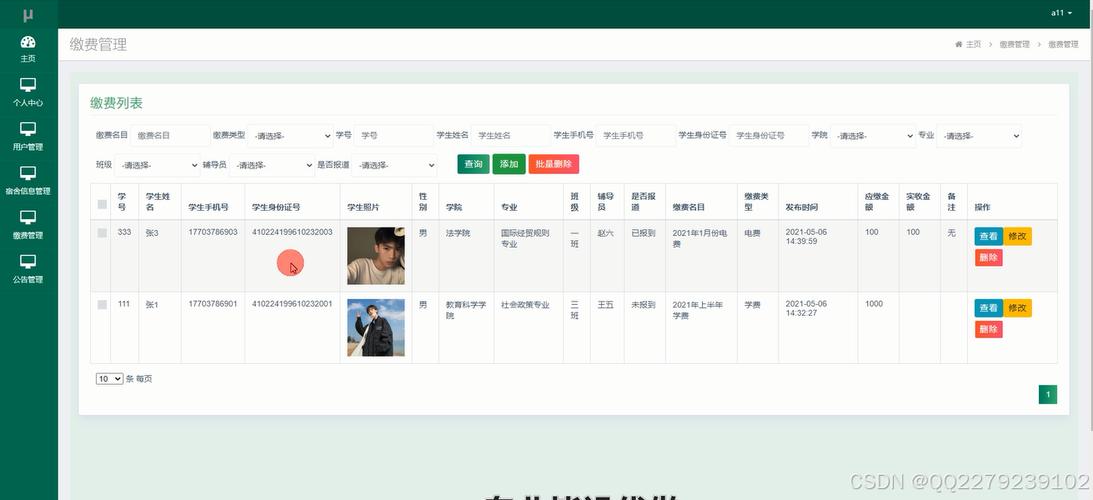Focus the 学号 search field

pos(394,136)
